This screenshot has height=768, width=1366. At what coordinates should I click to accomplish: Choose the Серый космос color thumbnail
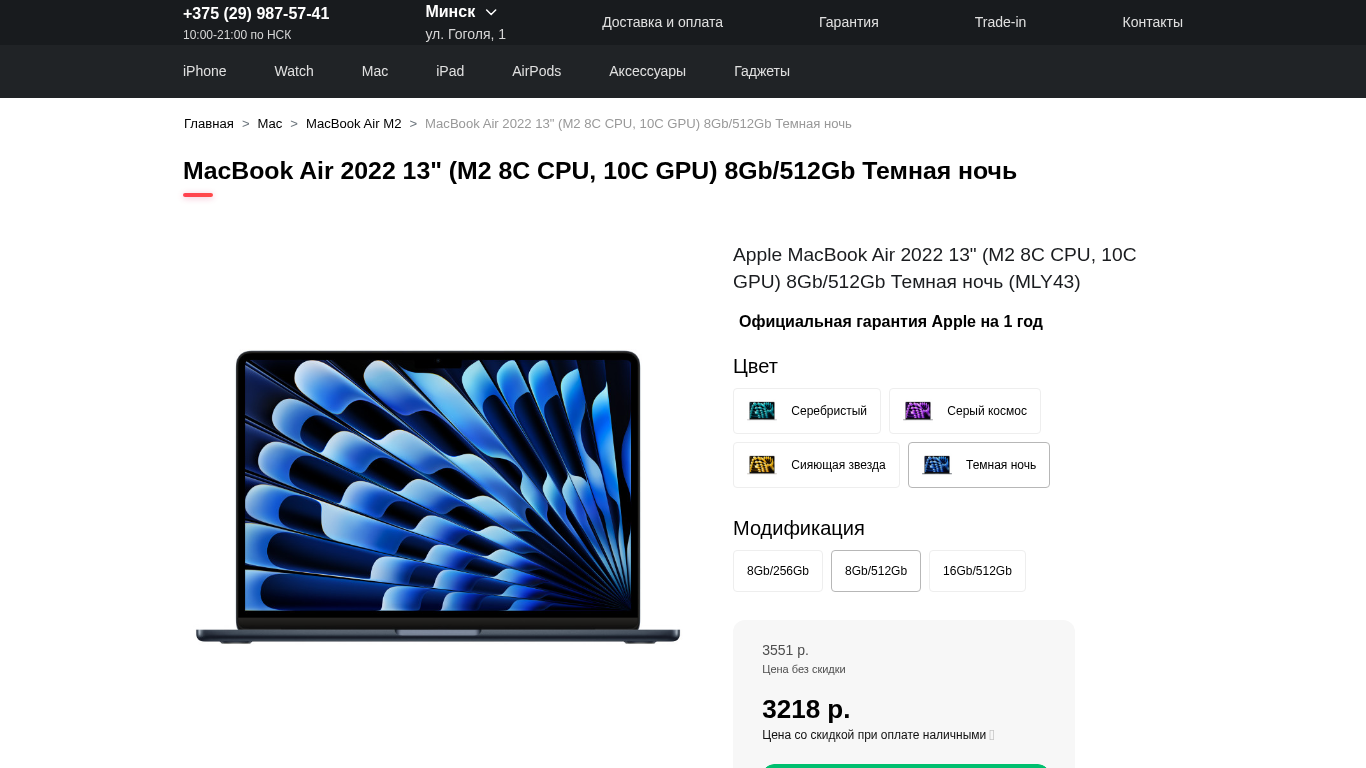click(x=918, y=411)
